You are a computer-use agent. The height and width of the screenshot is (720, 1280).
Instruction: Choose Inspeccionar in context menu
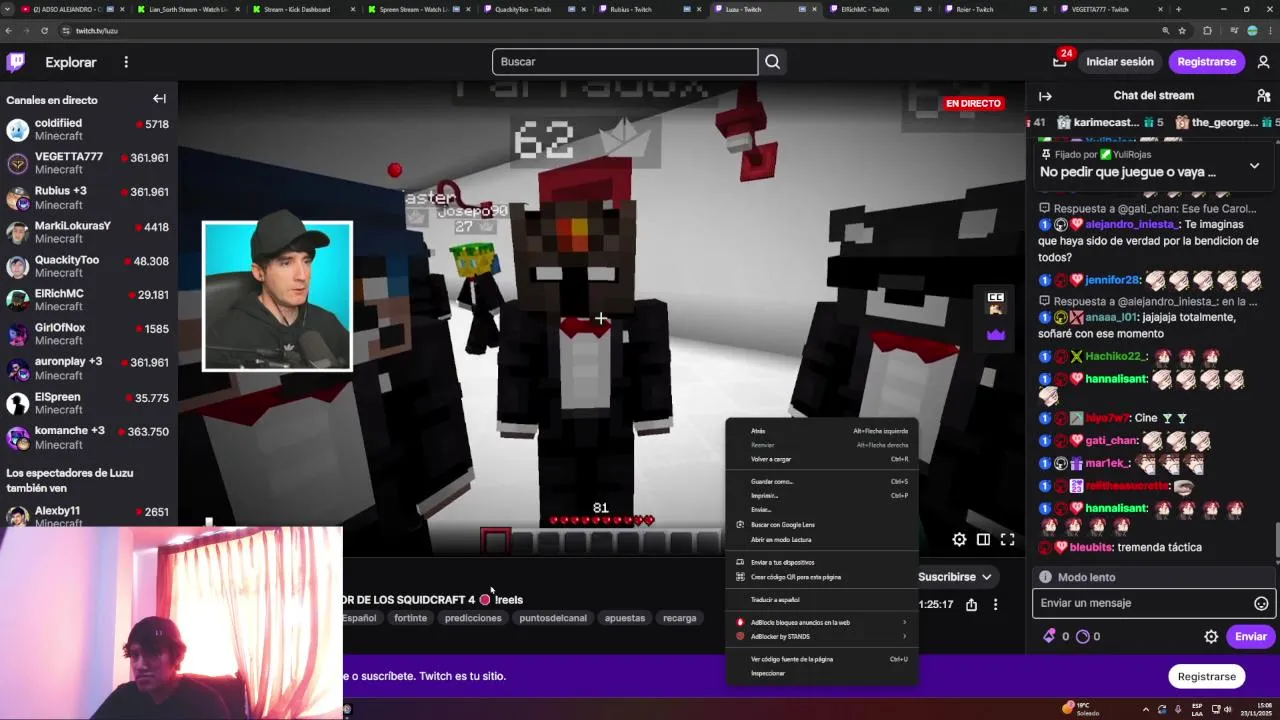821,673
